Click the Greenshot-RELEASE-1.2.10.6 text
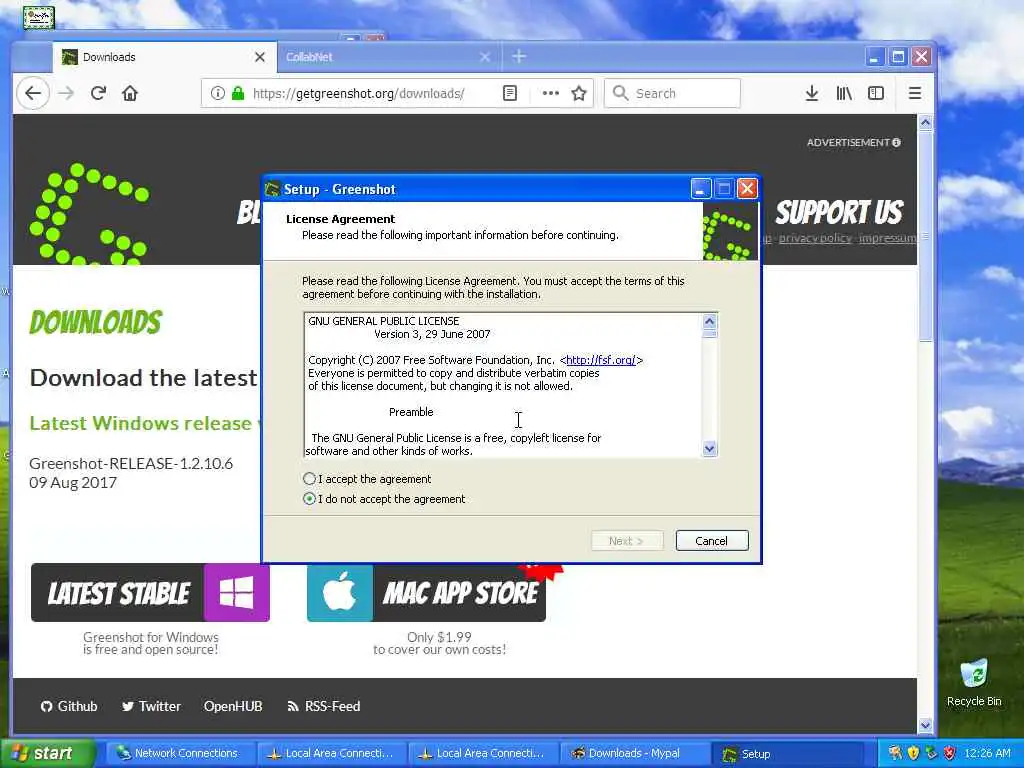Image resolution: width=1024 pixels, height=768 pixels. (131, 464)
